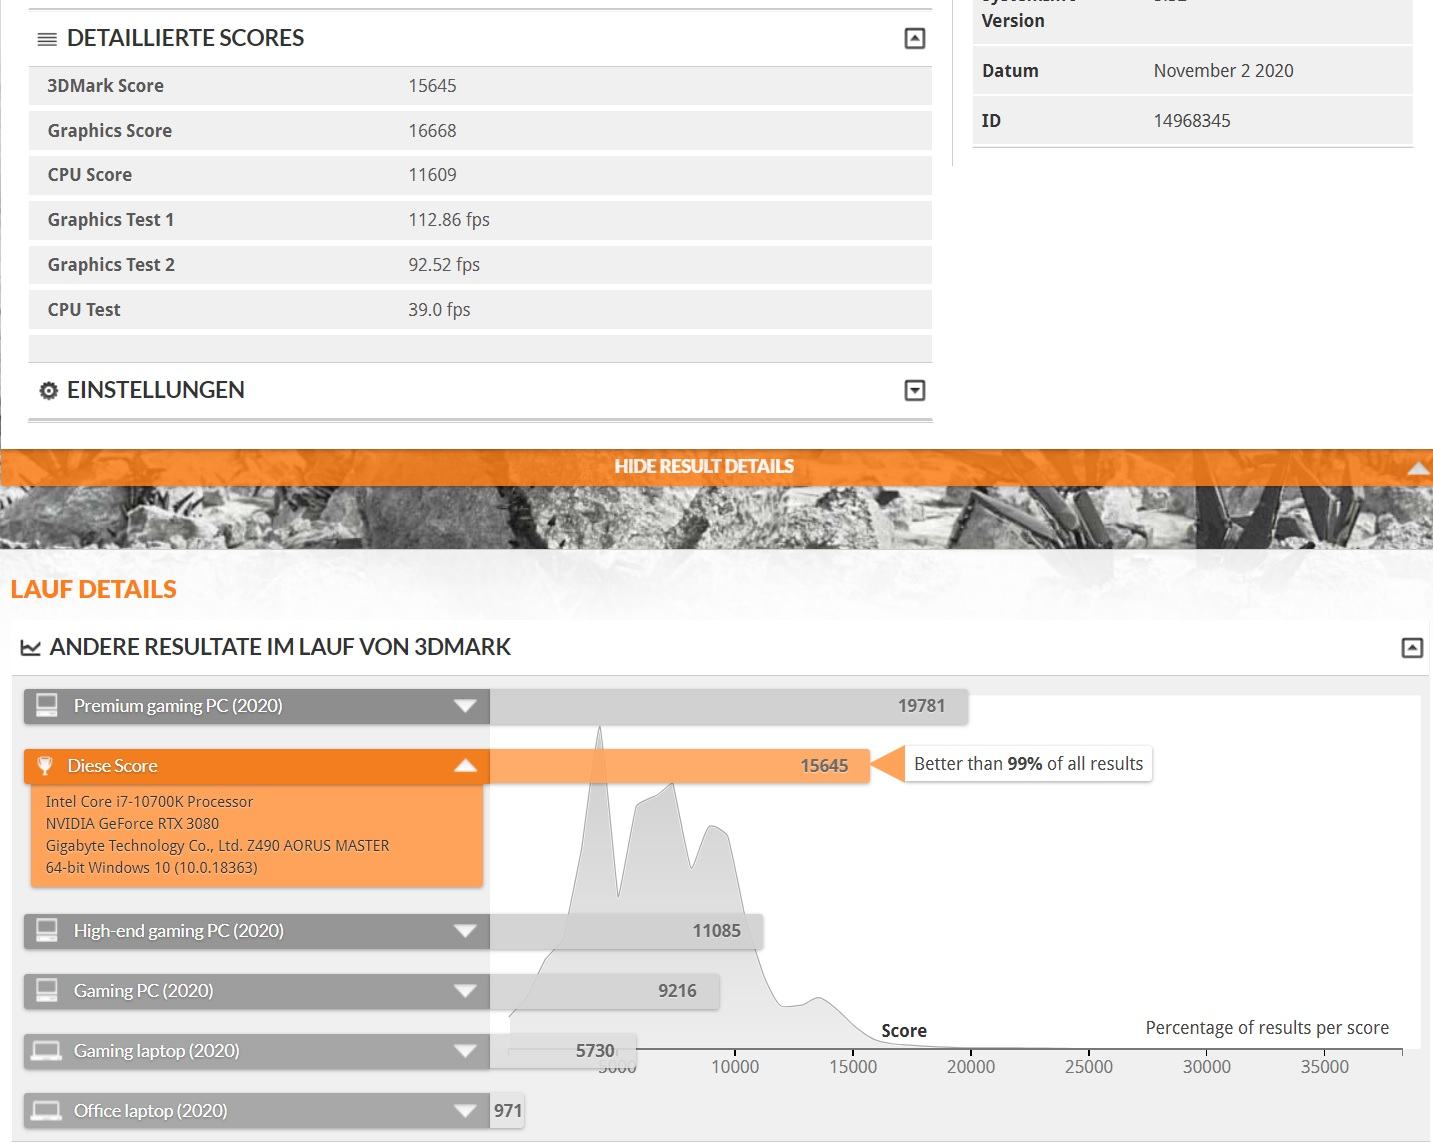Expand the Gaming laptop (2020) row
The image size is (1433, 1143).
tap(465, 1051)
